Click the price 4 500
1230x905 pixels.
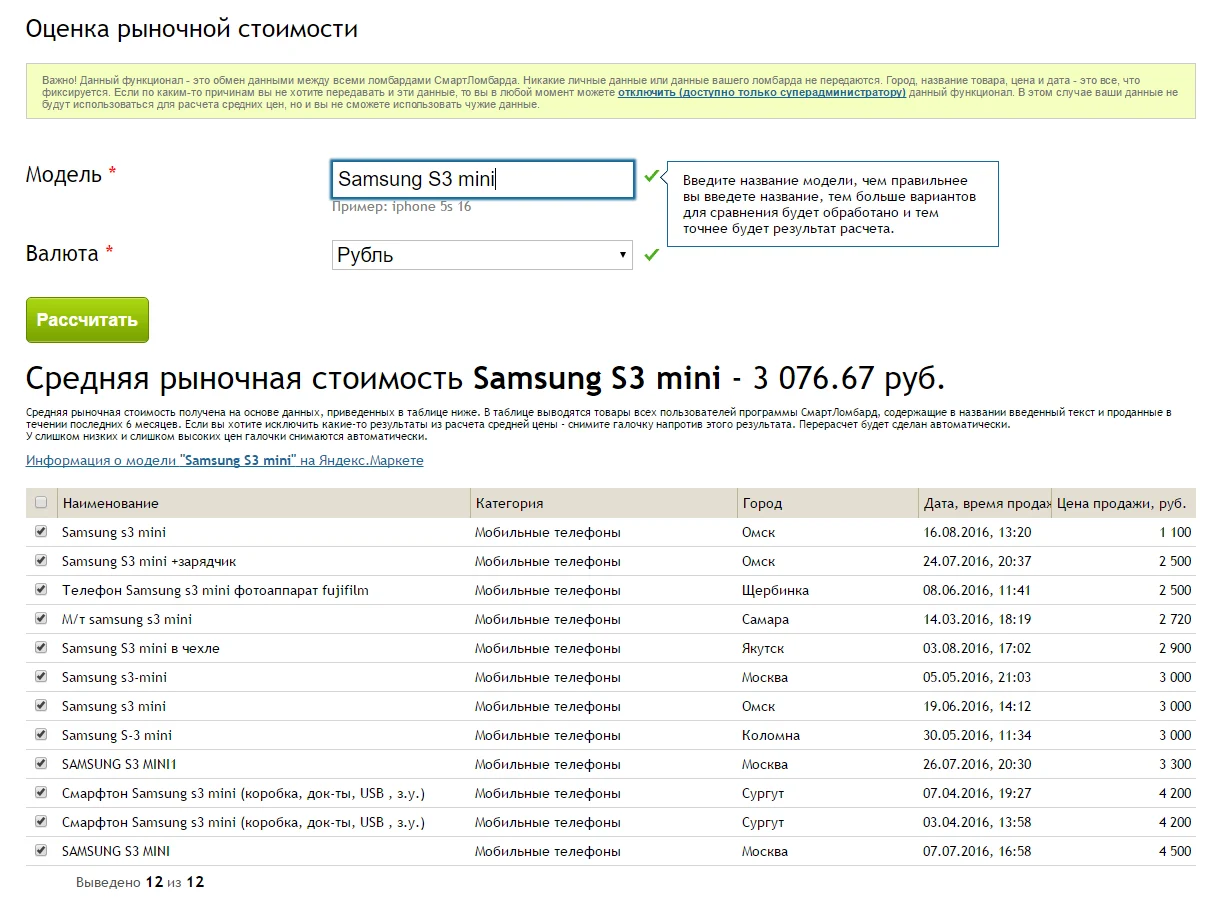[1174, 851]
